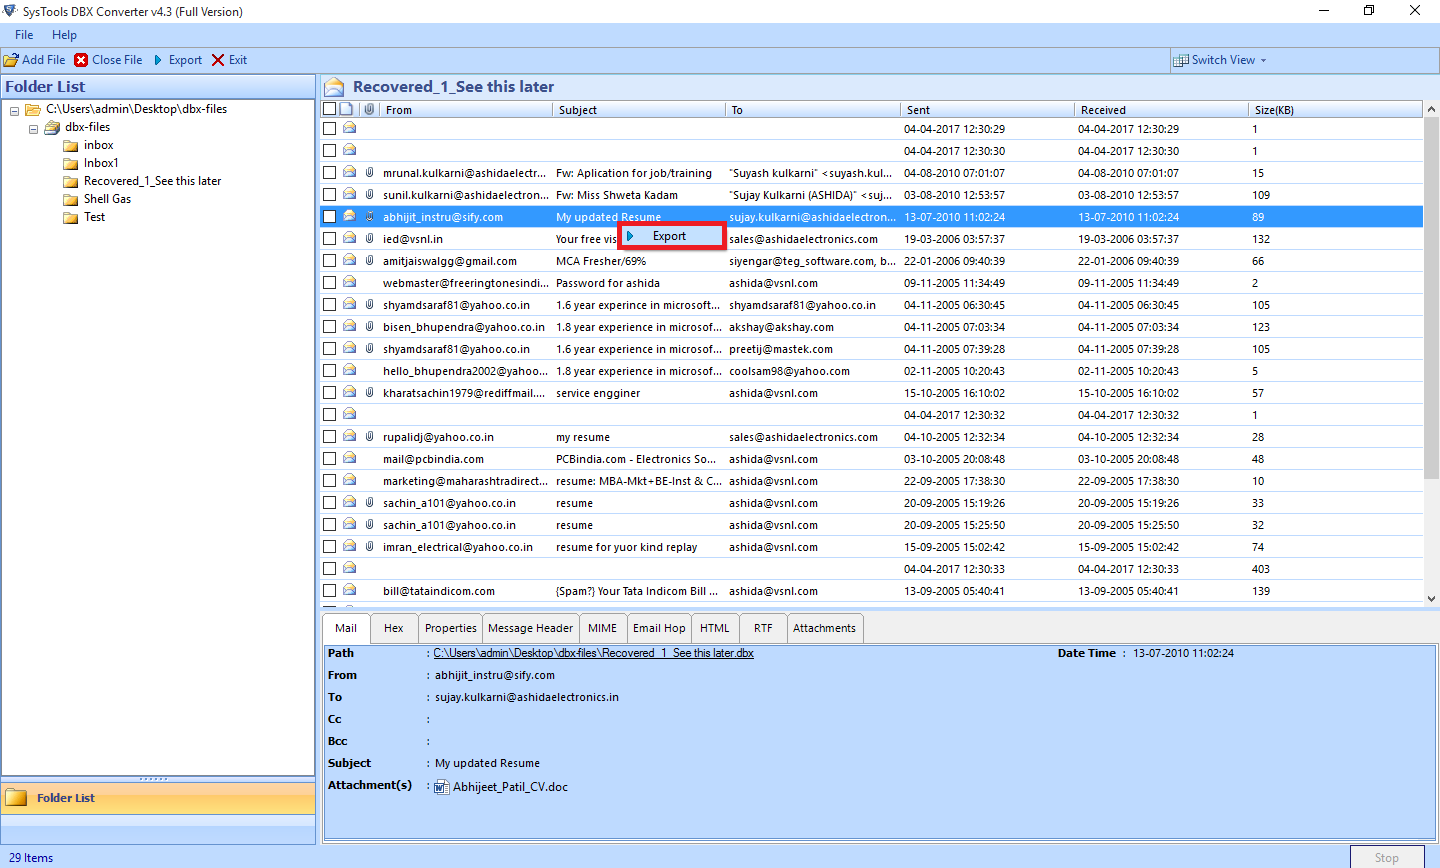This screenshot has height=868, width=1440.
Task: Click attachment paperclip of ied@vsnl.in row
Action: click(369, 238)
